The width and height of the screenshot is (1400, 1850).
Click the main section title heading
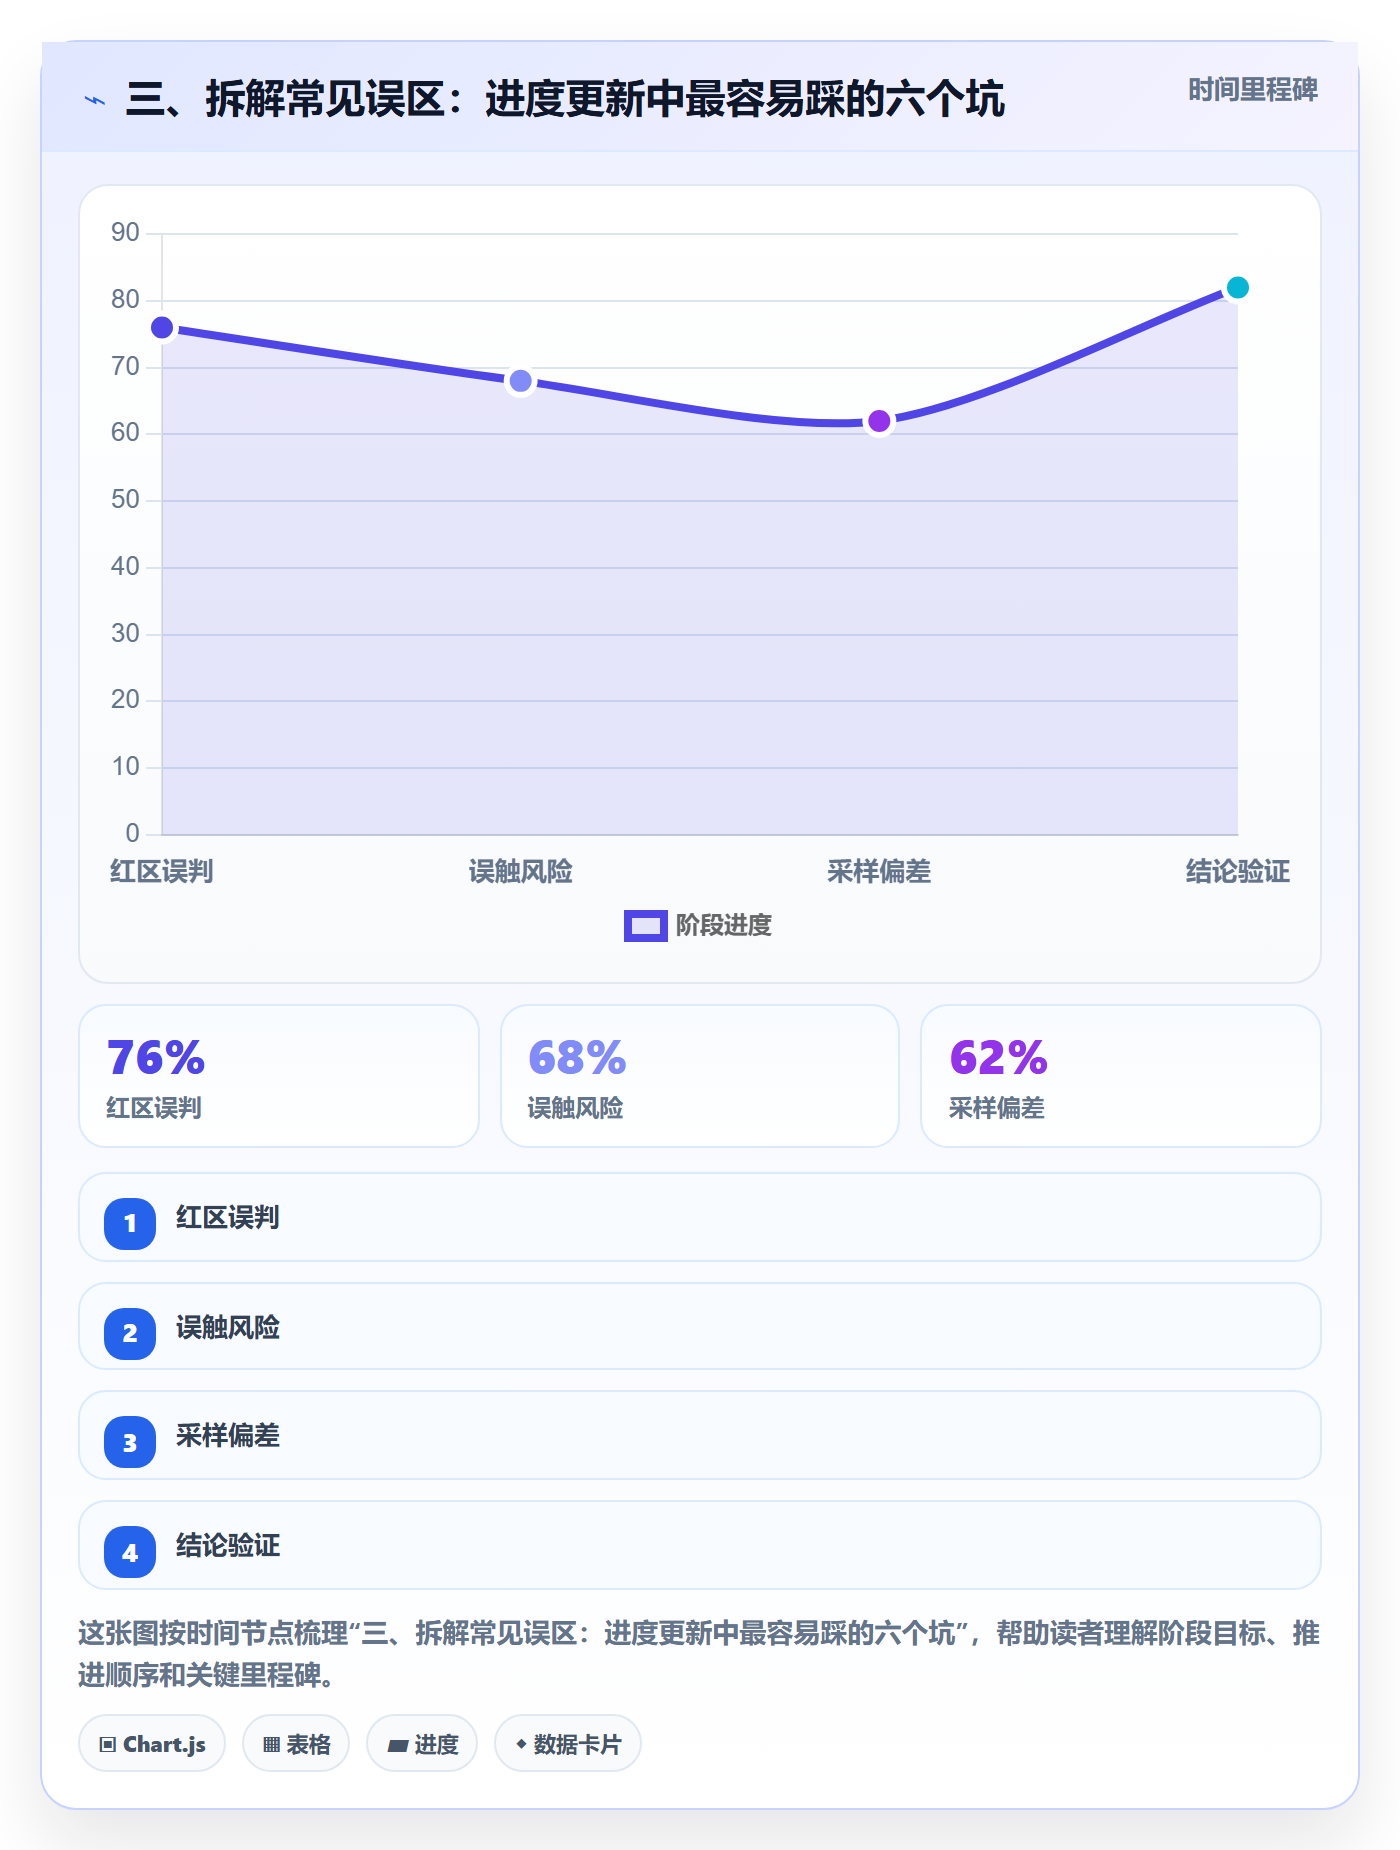pyautogui.click(x=565, y=100)
